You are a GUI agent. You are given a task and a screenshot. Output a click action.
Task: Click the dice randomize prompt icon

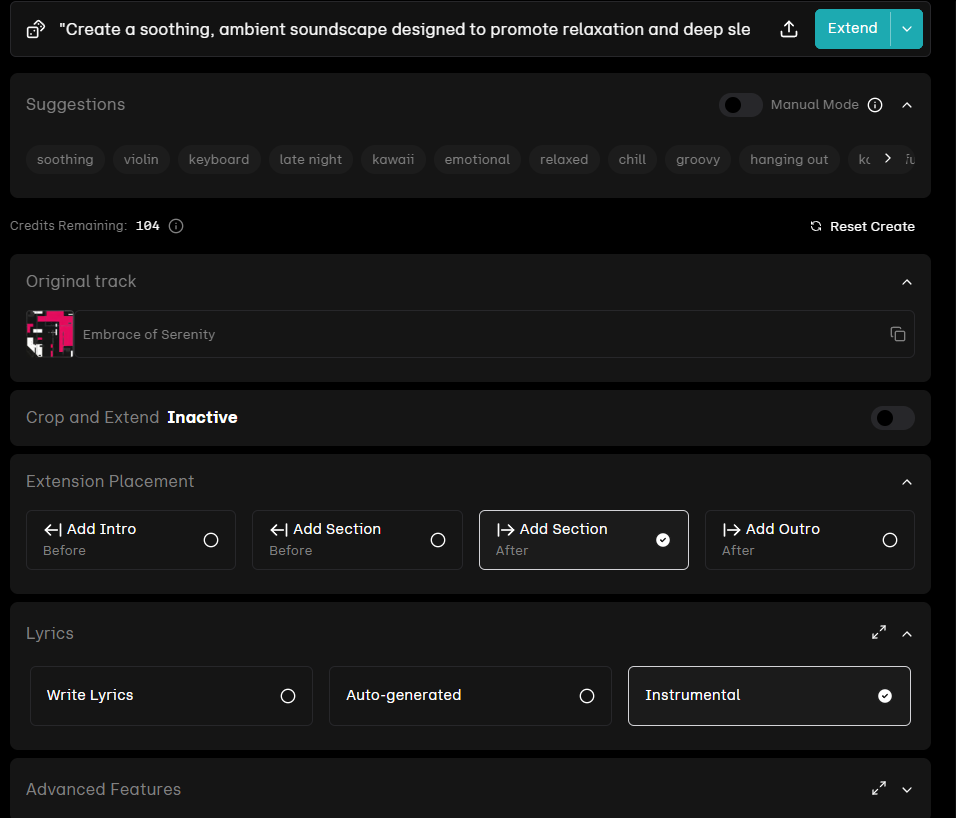[36, 29]
